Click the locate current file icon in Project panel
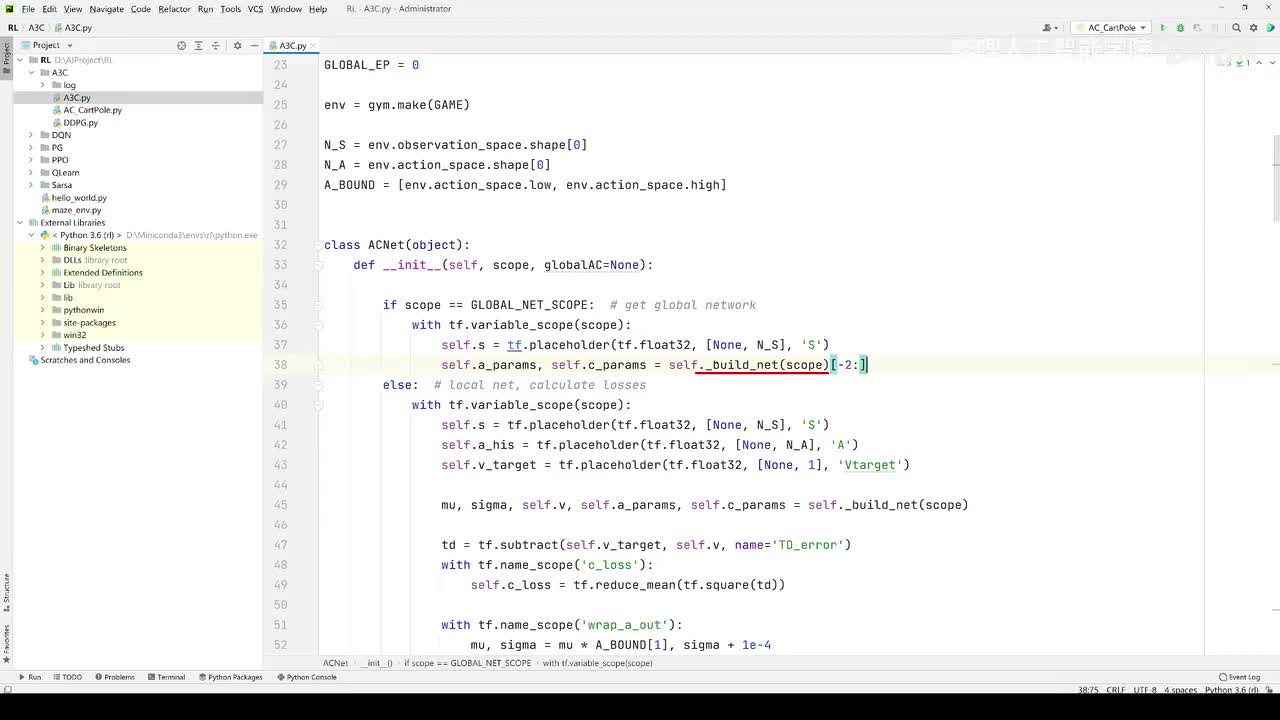Screen dimensions: 1280x720 [181, 45]
